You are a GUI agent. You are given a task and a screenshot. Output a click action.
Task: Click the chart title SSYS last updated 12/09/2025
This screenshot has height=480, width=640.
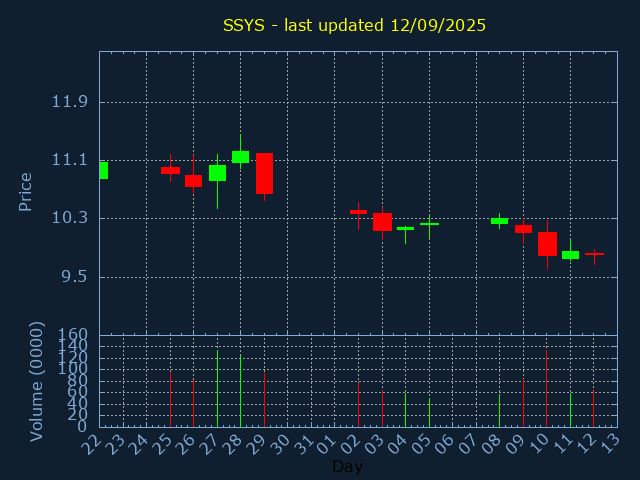pos(354,25)
